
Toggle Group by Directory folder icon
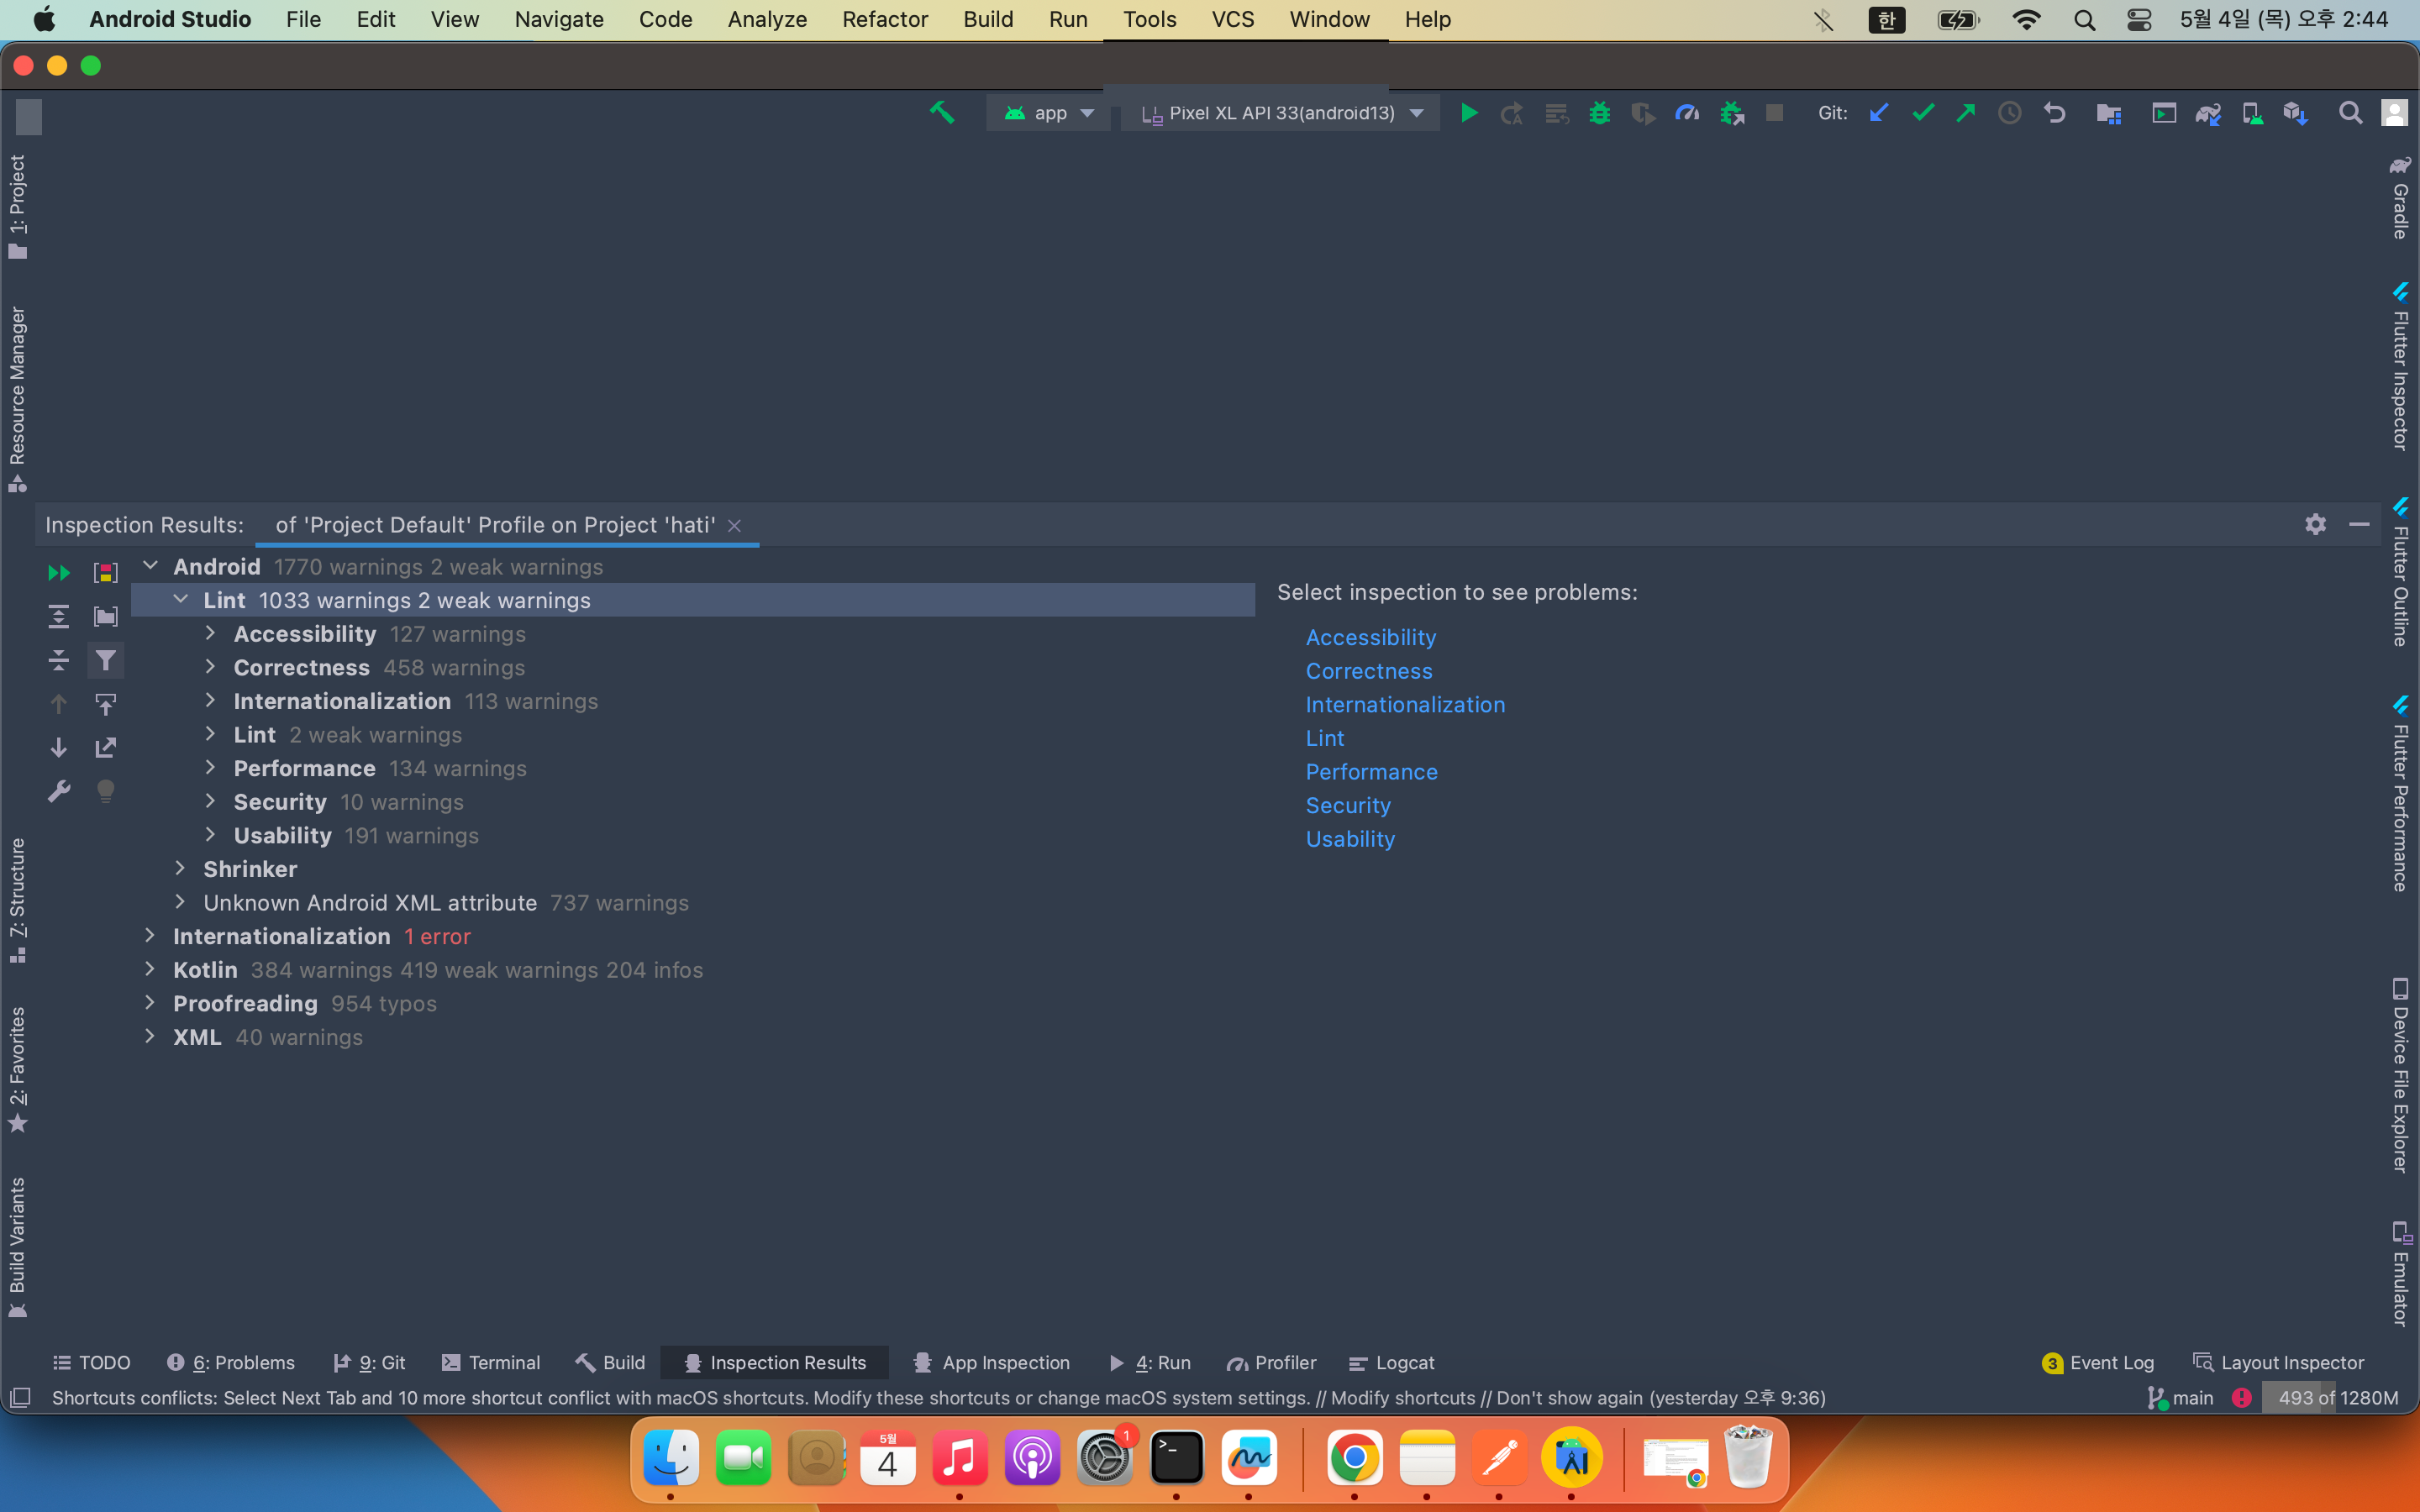pyautogui.click(x=105, y=617)
